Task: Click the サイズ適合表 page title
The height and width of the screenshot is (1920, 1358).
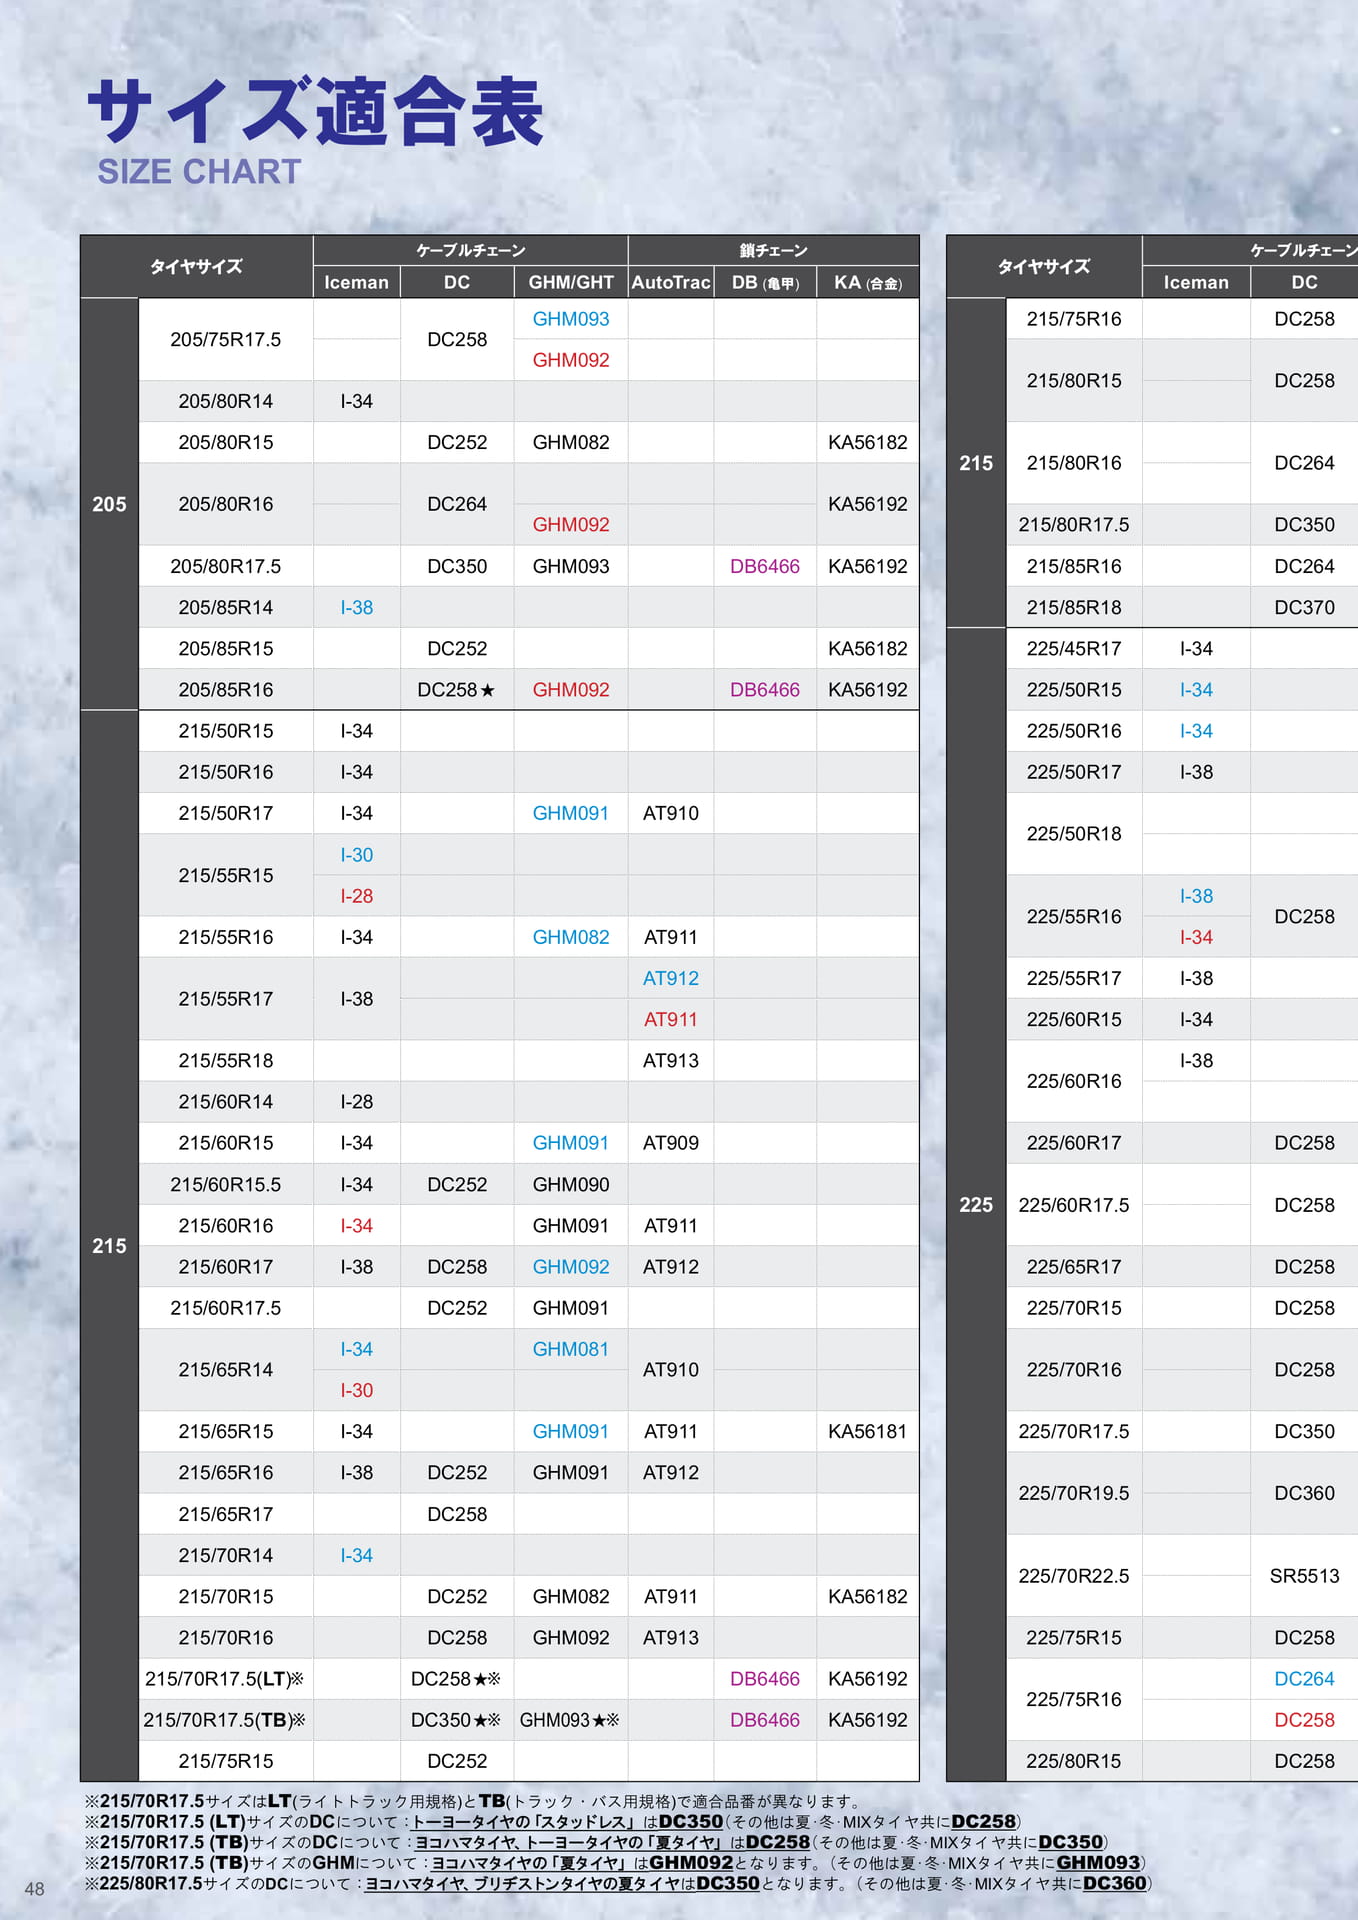Action: point(316,111)
